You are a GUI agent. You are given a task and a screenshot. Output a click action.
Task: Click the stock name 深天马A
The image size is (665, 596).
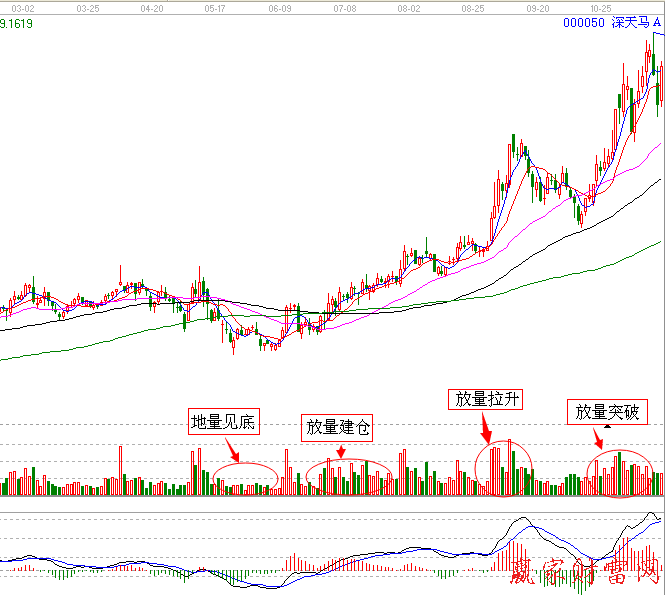[637, 22]
